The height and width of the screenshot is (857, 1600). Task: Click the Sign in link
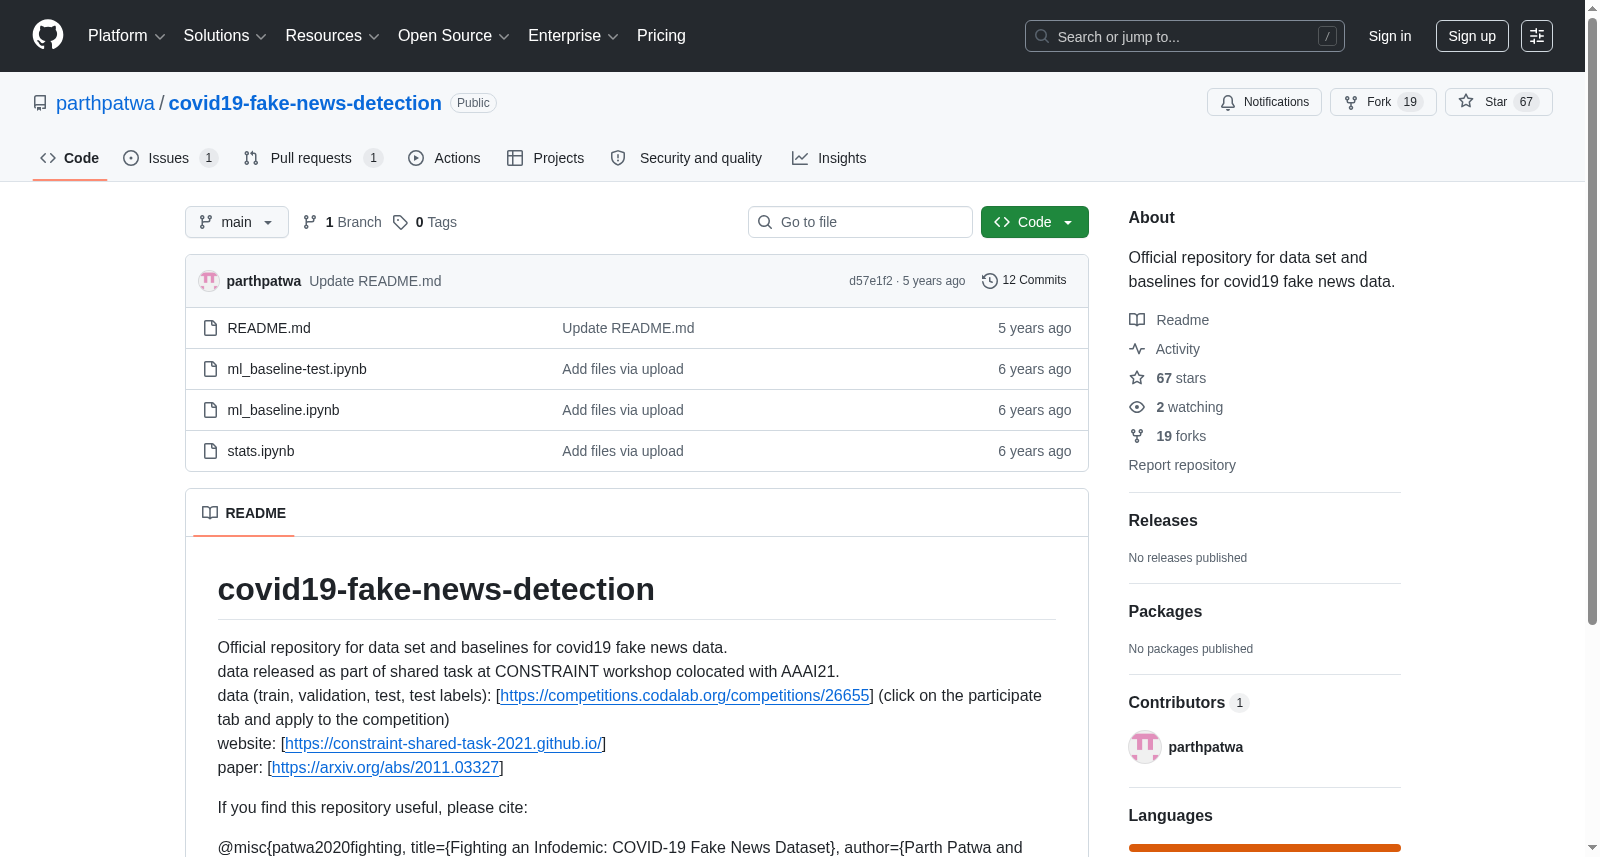[x=1390, y=36]
